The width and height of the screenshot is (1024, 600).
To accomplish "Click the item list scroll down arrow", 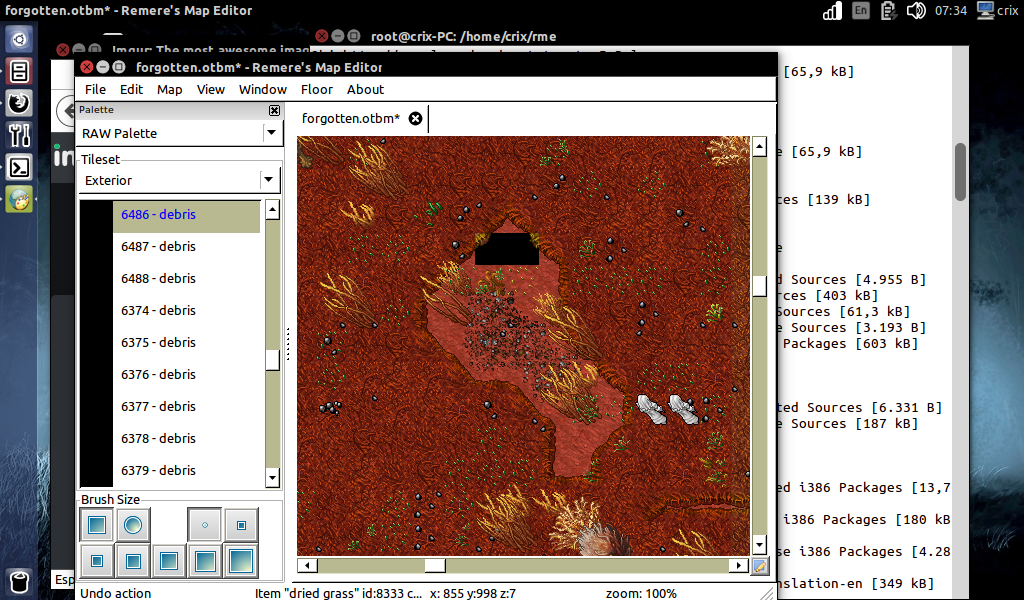I will [272, 477].
